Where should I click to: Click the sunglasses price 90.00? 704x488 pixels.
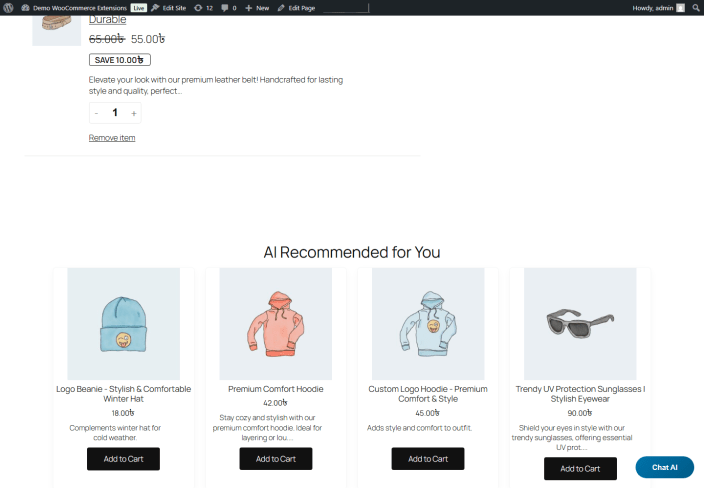tap(580, 413)
